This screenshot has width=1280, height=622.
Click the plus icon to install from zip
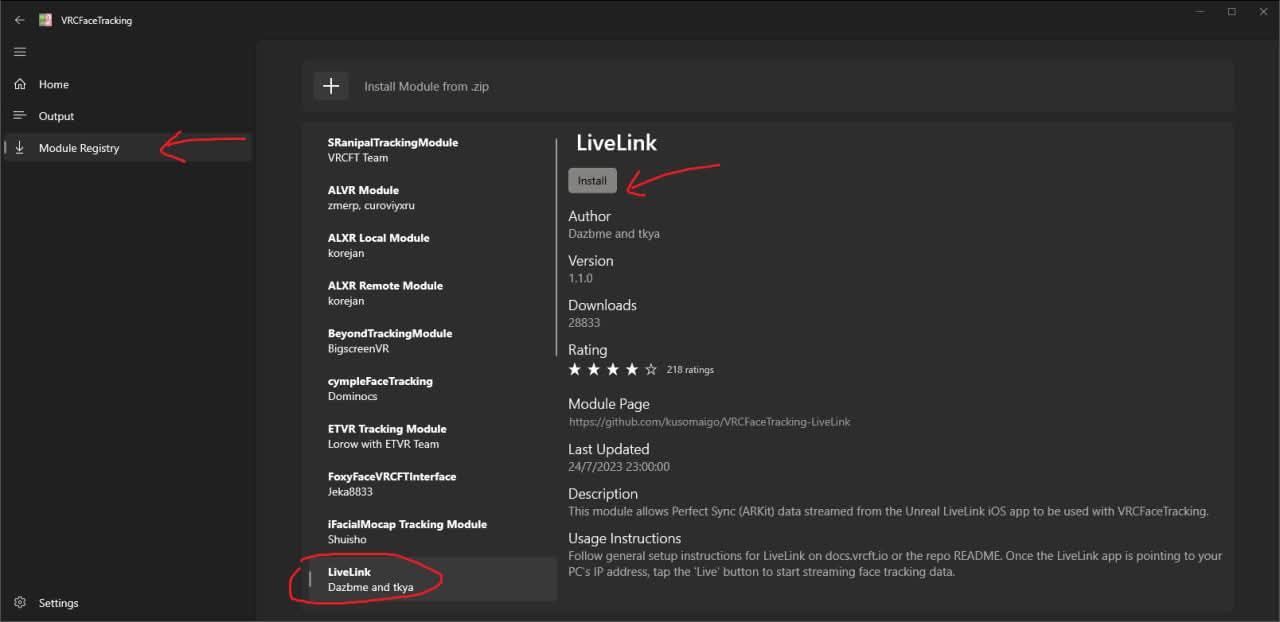pyautogui.click(x=331, y=86)
